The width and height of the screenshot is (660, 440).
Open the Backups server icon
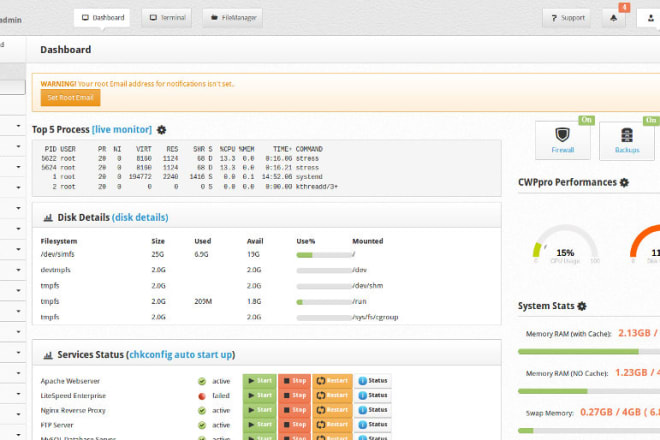coord(627,135)
